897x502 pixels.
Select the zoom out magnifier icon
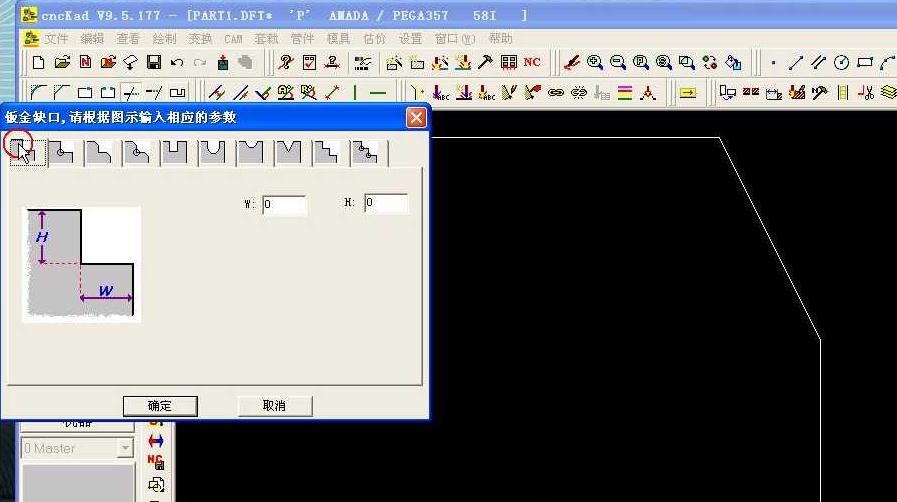coord(618,62)
